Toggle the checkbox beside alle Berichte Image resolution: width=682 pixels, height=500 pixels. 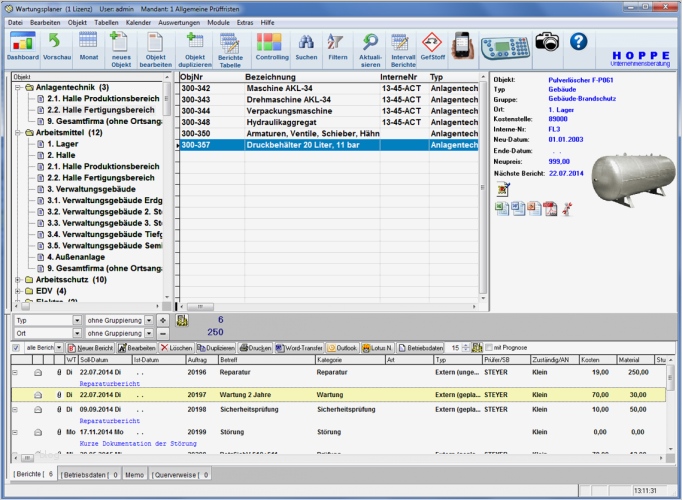[x=16, y=347]
